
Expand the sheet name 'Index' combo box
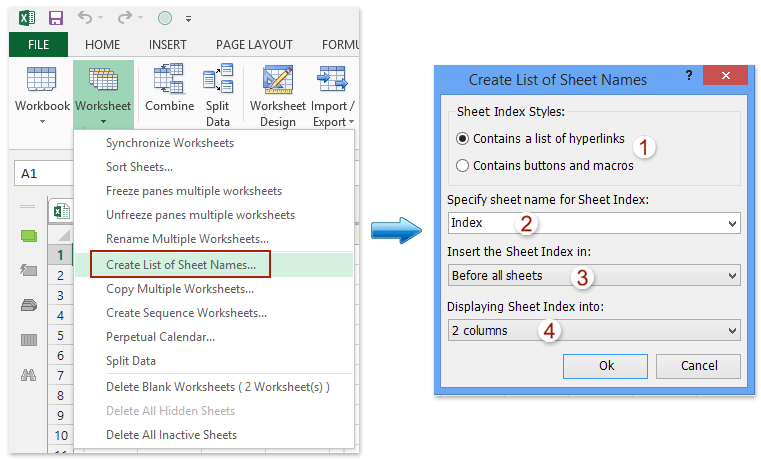click(733, 223)
